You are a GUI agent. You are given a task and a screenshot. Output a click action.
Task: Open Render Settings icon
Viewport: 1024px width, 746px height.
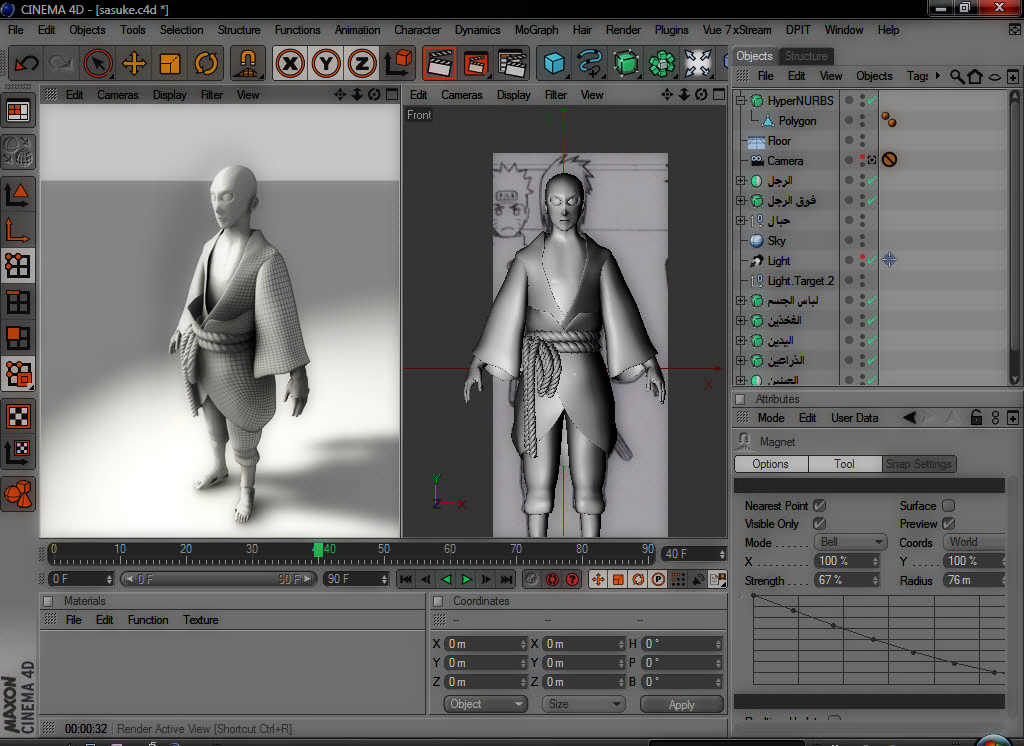513,63
